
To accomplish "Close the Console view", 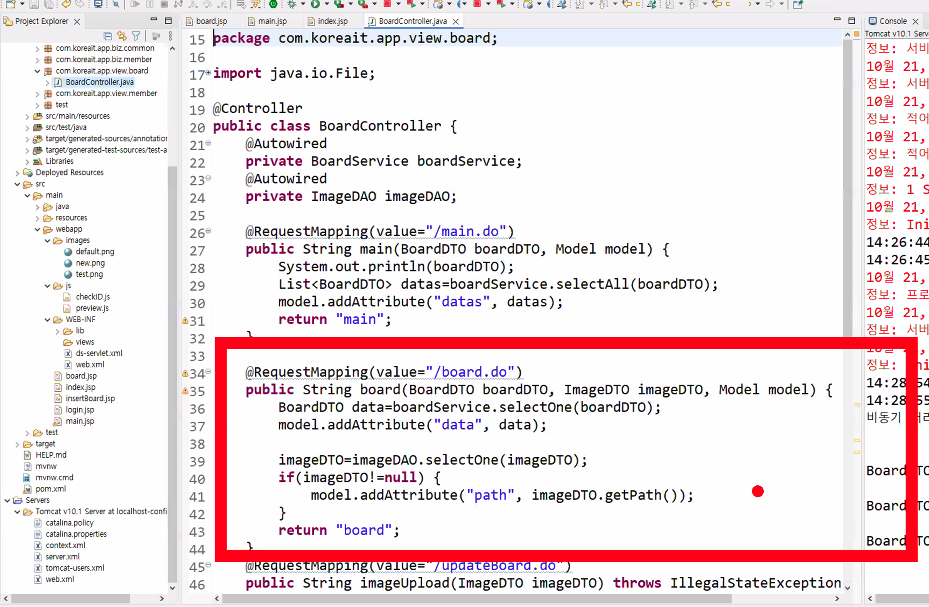I will click(x=915, y=21).
